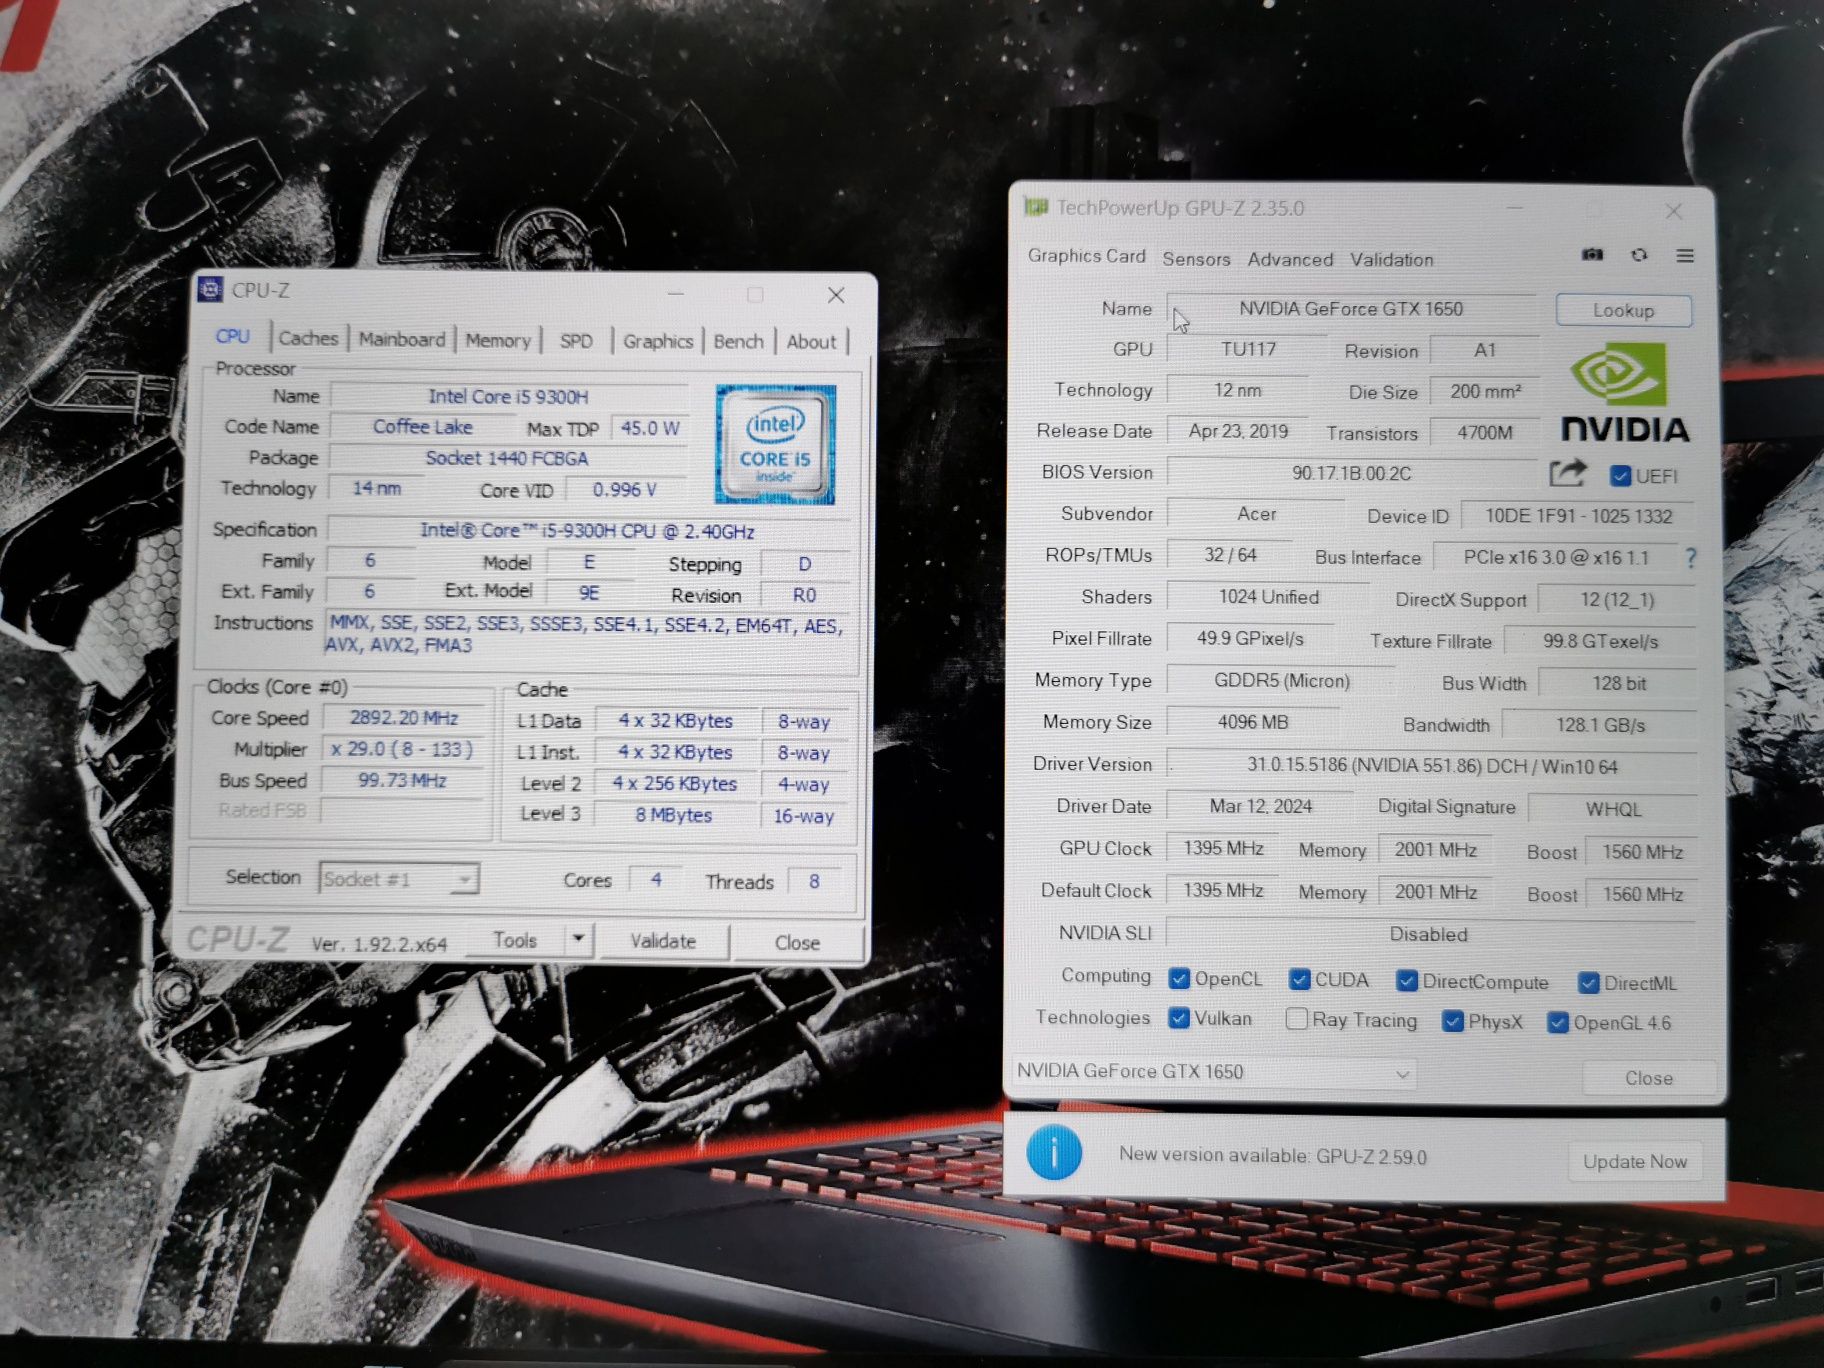Click the NVIDIA logo in GPU-Z

point(1624,394)
